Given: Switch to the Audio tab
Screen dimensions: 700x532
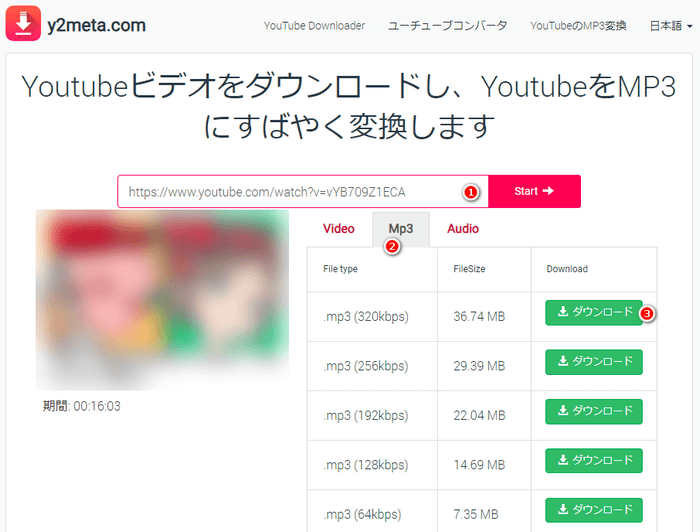Looking at the screenshot, I should (x=463, y=229).
